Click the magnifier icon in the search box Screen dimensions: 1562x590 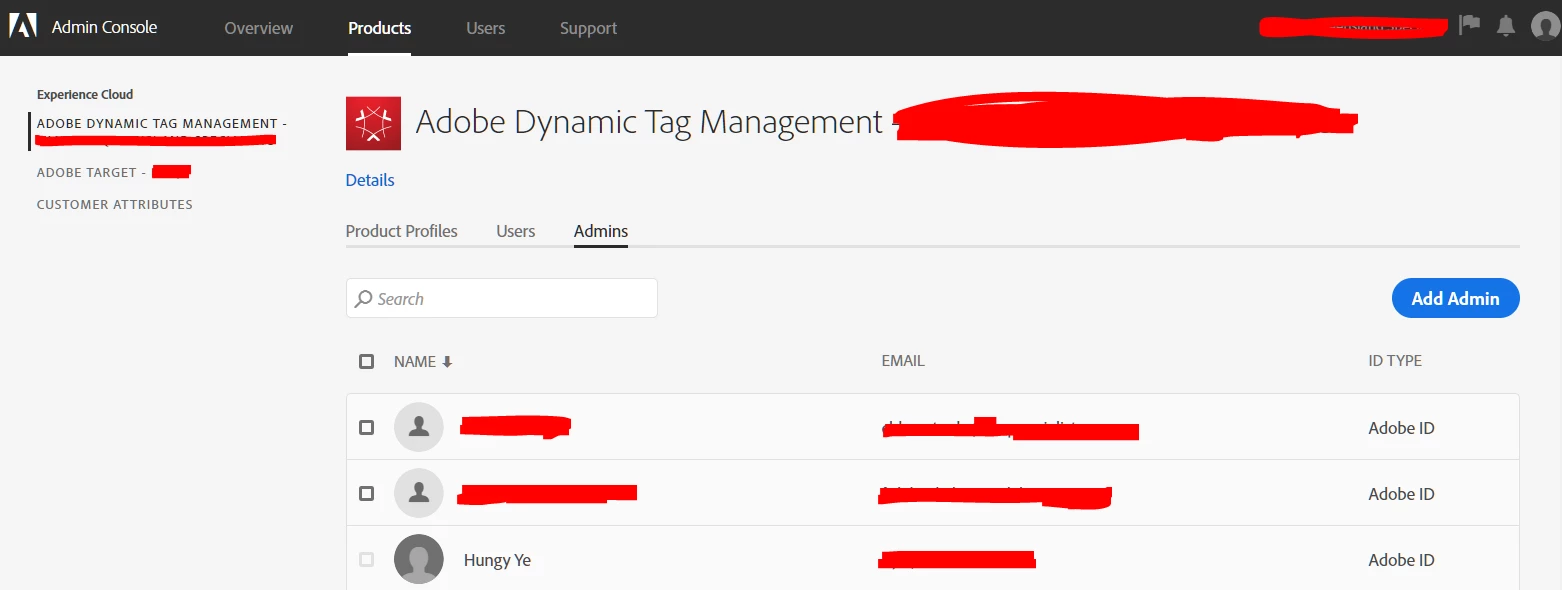tap(364, 299)
